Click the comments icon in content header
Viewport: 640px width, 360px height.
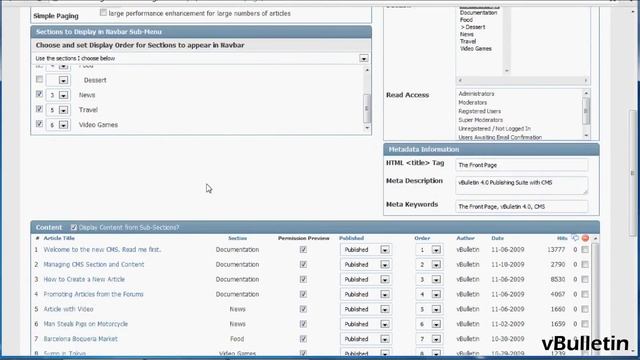point(575,238)
